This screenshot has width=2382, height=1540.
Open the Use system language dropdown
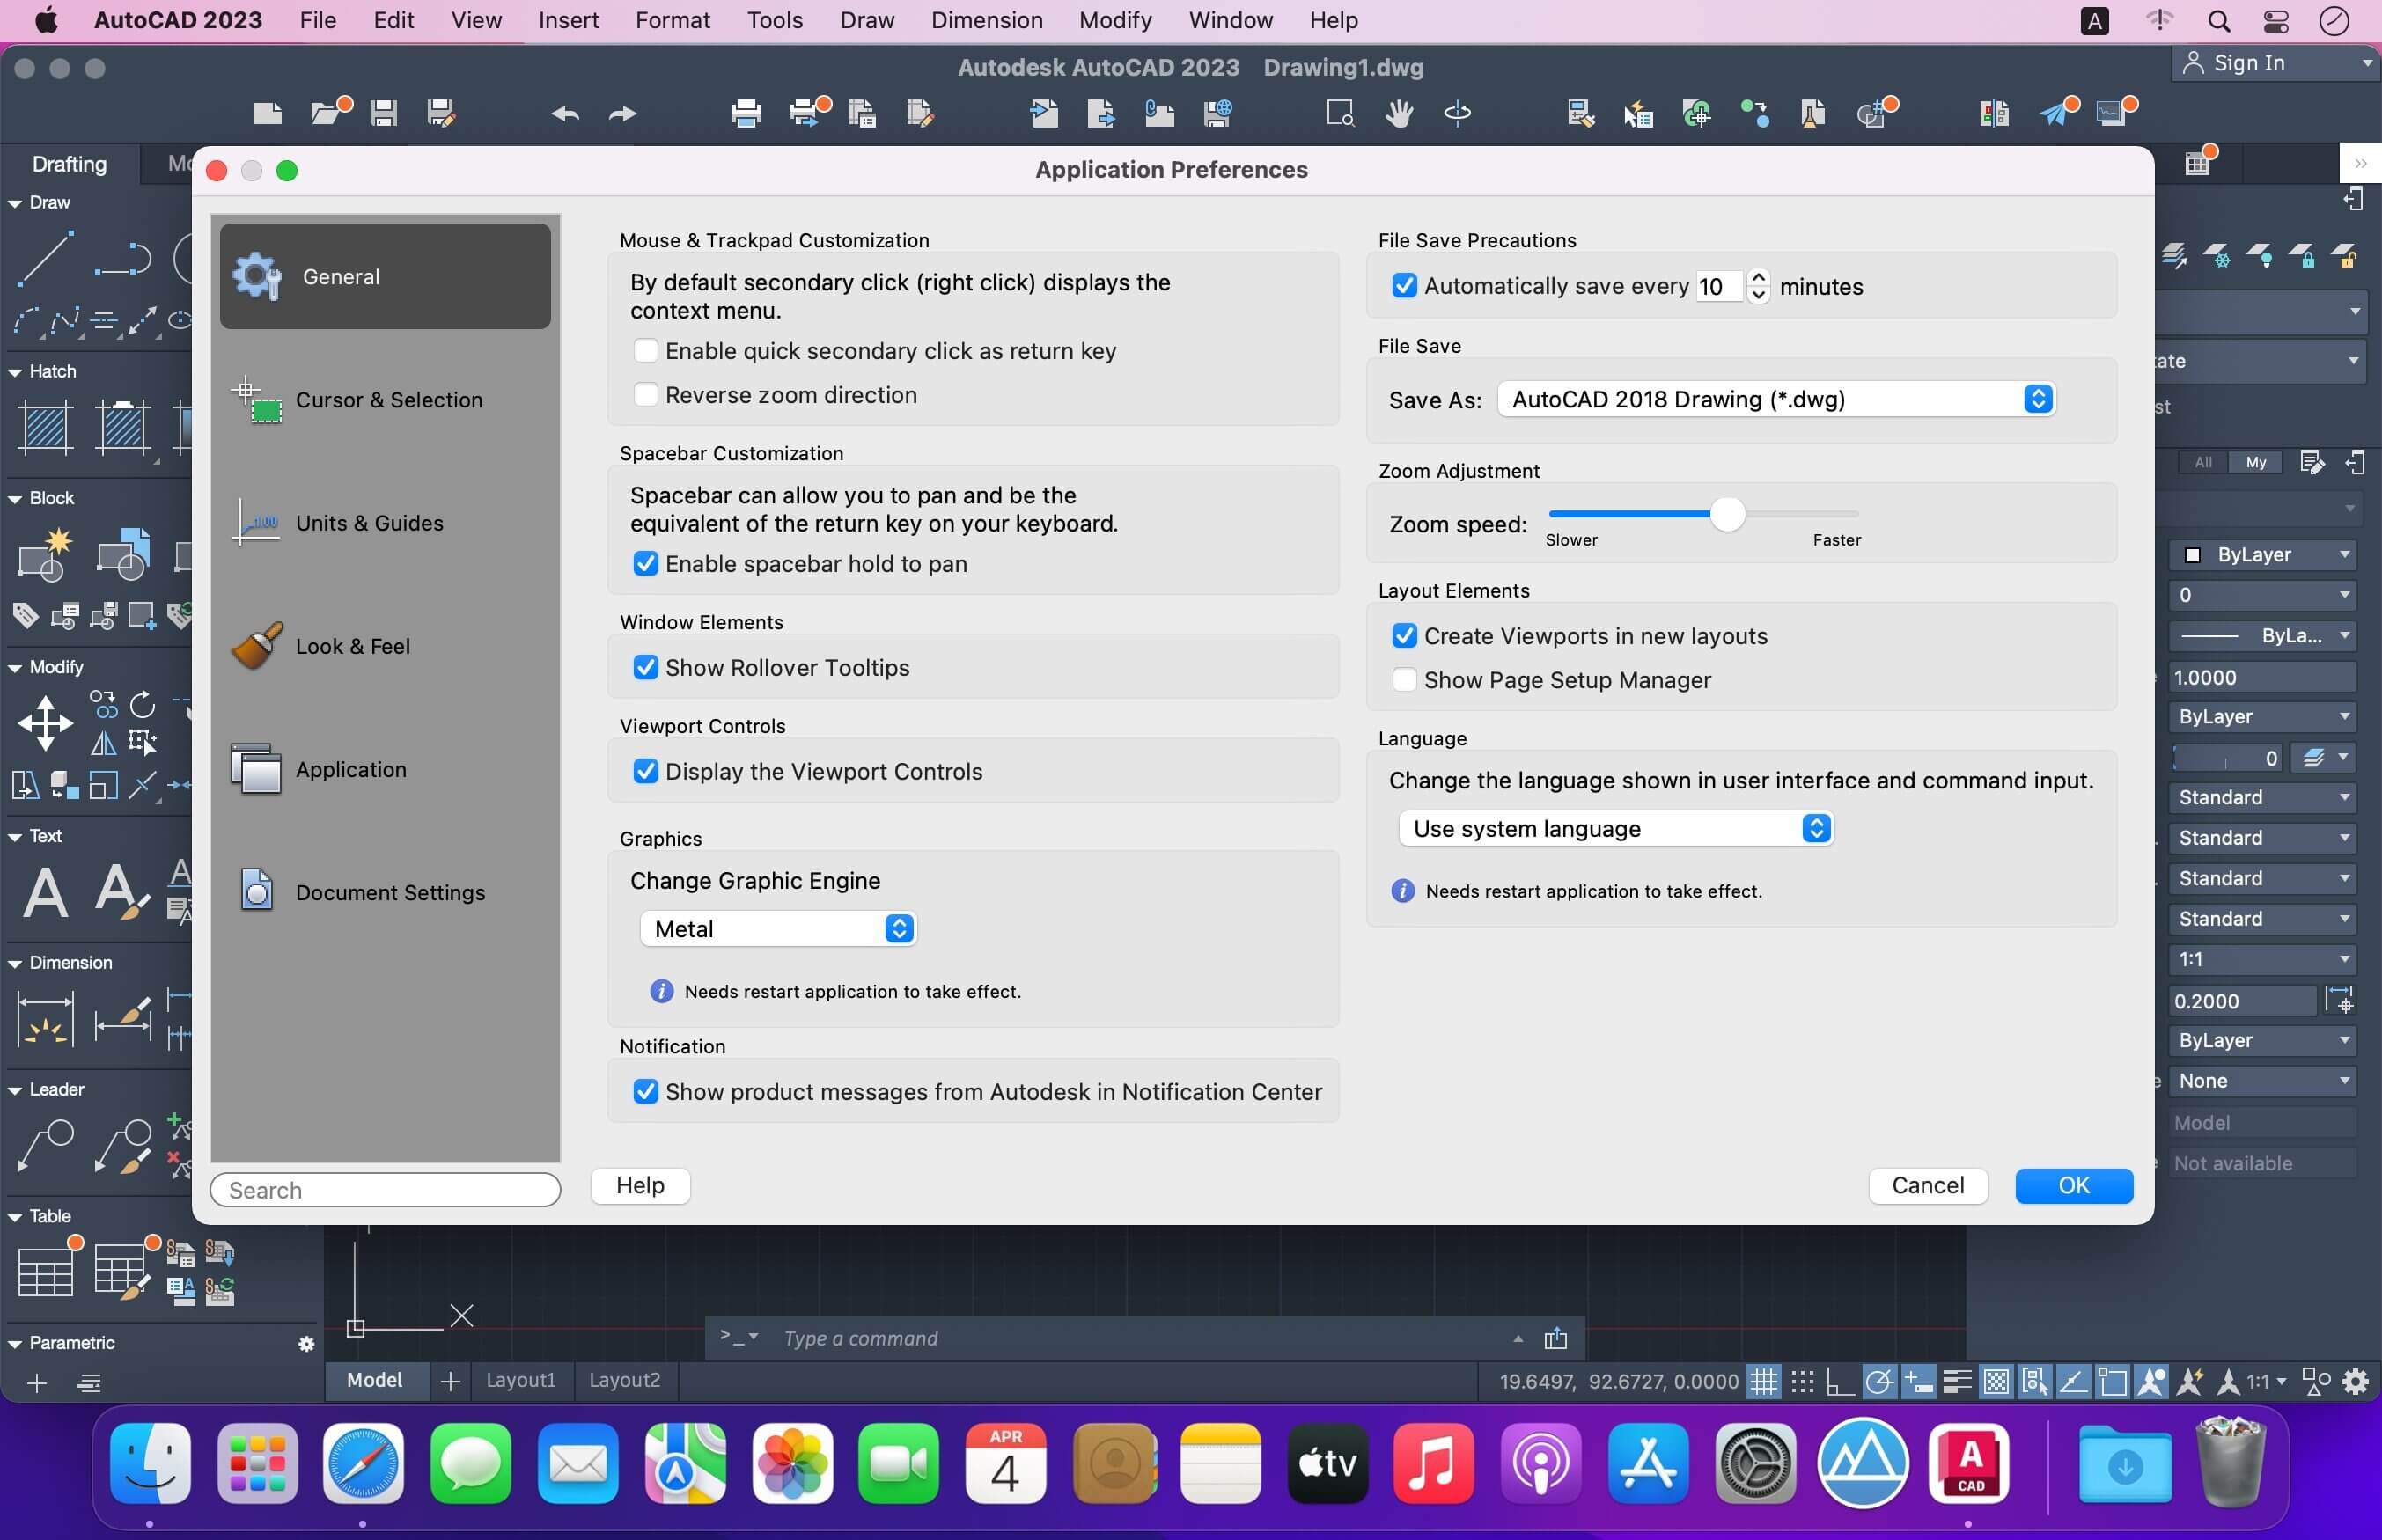coord(1615,828)
